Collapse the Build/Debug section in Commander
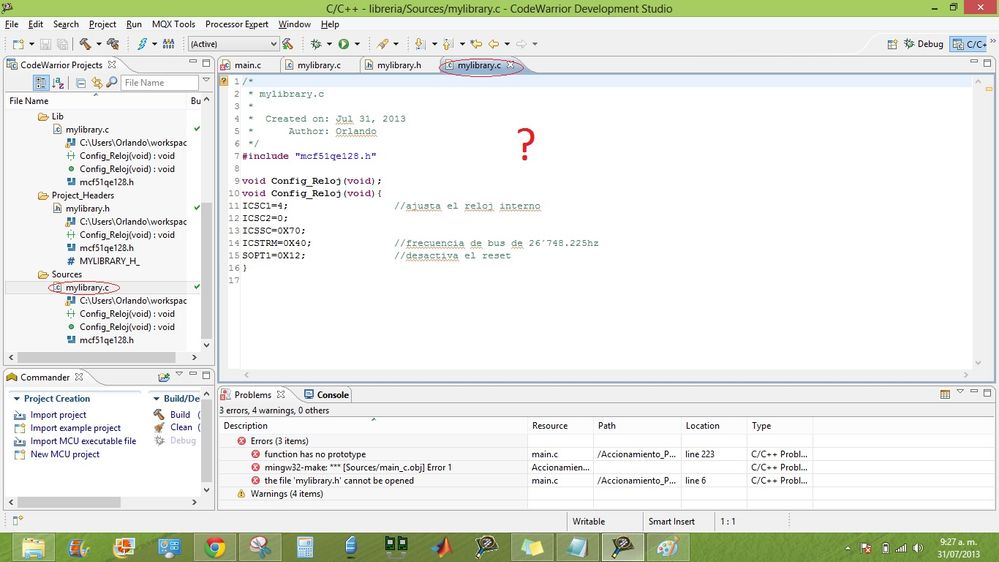The image size is (999, 562). [x=156, y=398]
